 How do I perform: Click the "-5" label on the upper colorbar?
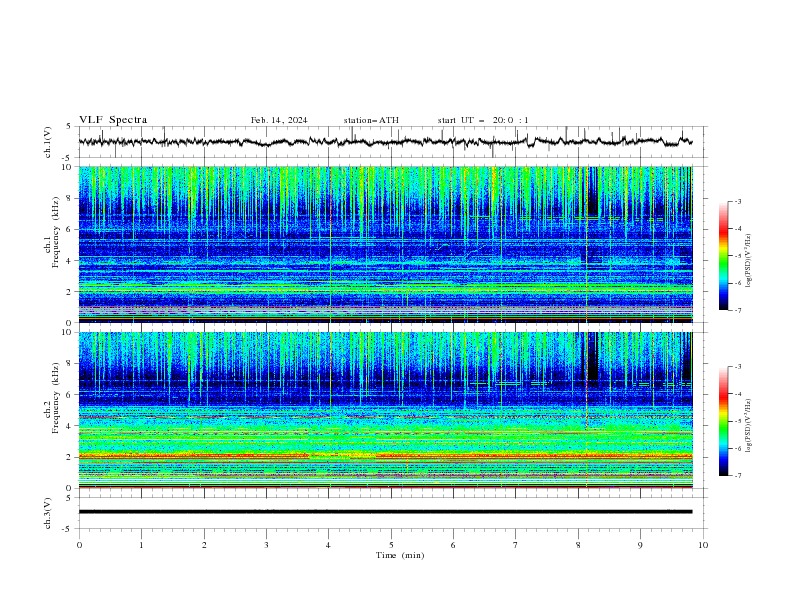click(738, 256)
